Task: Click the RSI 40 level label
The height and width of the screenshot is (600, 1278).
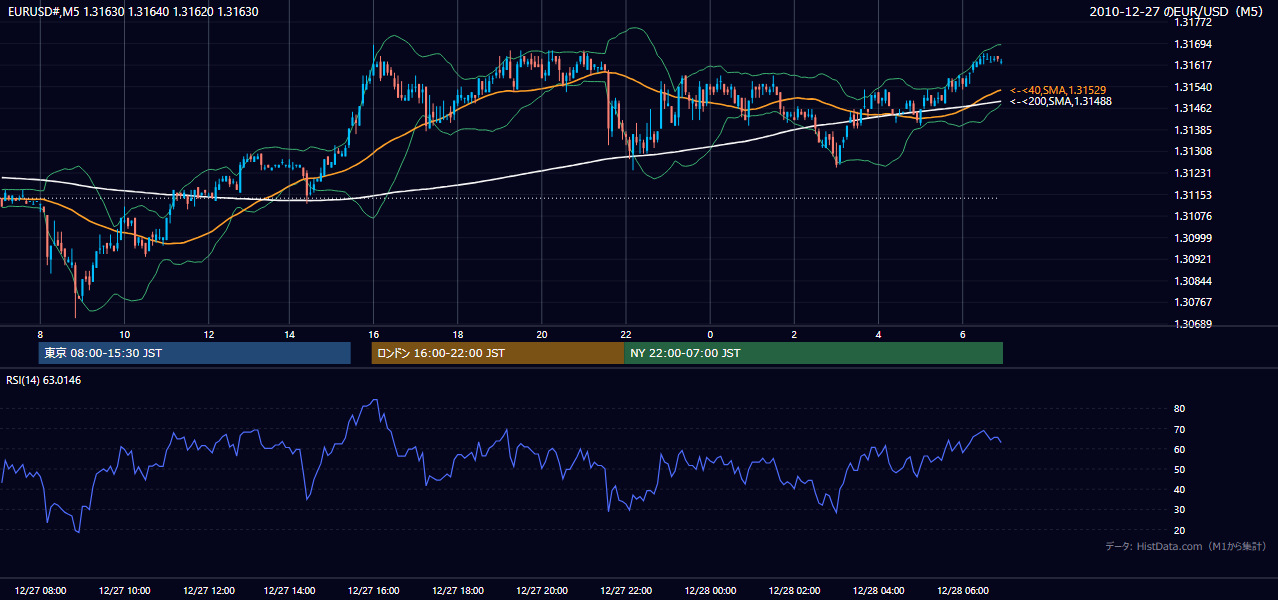Action: [1179, 490]
